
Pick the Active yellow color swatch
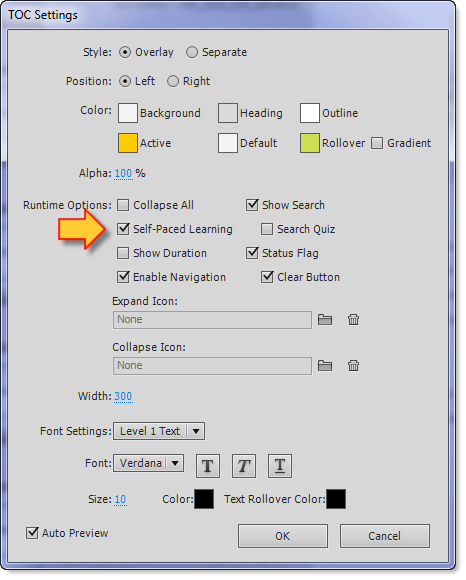(x=128, y=143)
